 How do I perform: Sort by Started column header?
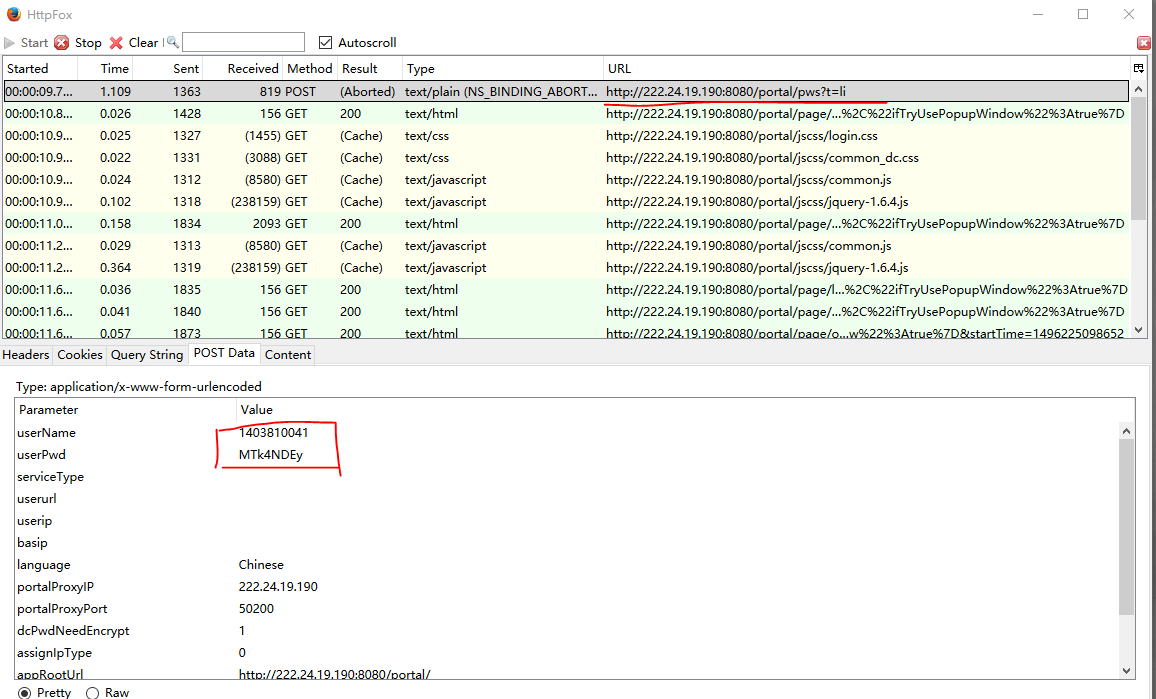pyautogui.click(x=41, y=69)
